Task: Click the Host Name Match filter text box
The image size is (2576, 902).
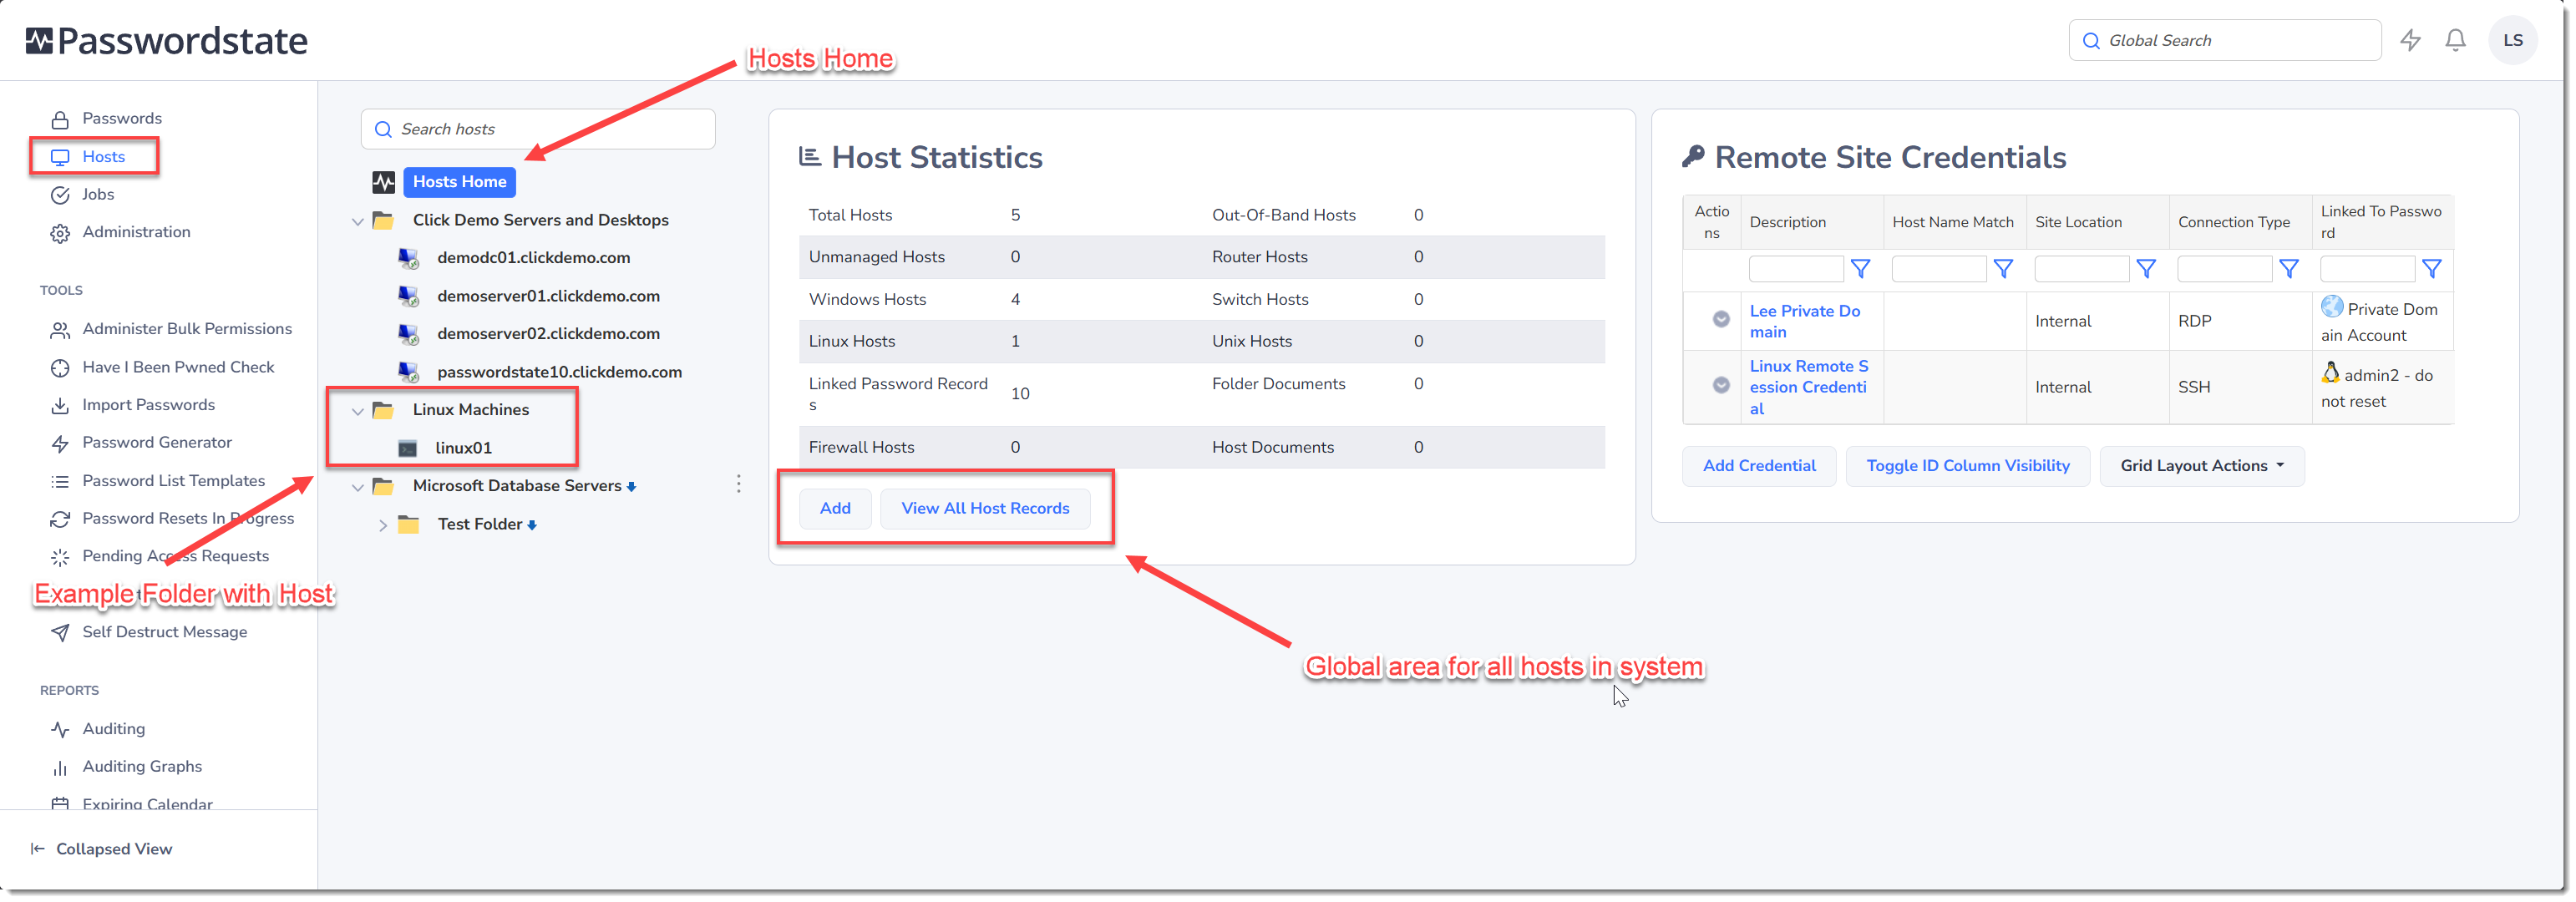Action: pos(1938,269)
